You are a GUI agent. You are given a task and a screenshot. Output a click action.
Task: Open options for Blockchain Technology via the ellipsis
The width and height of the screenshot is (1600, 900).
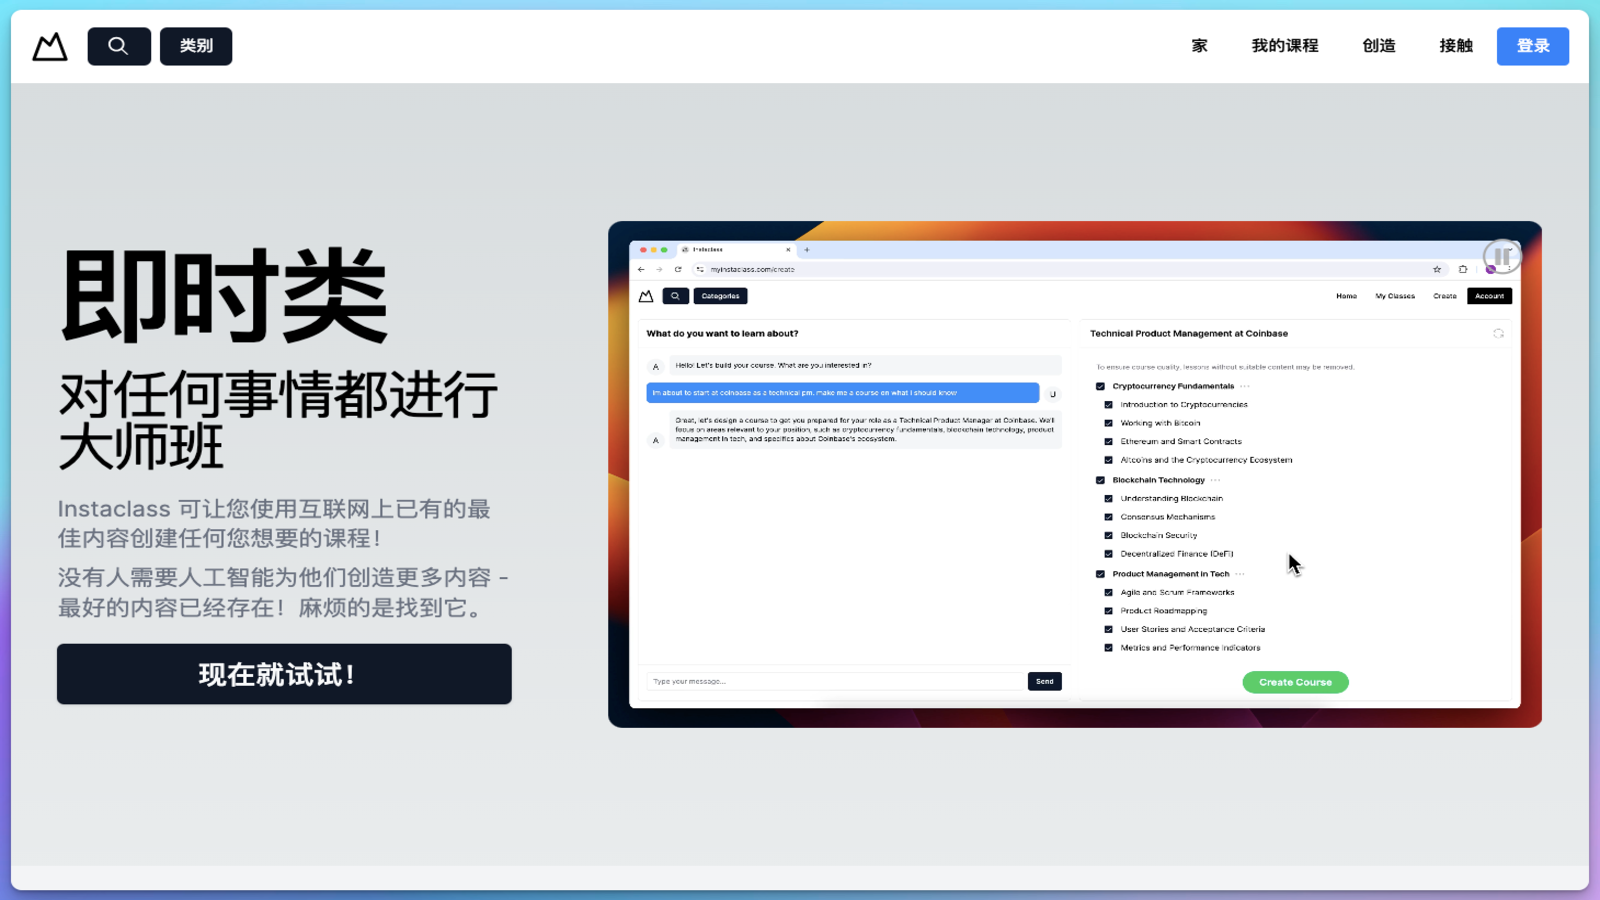[x=1215, y=480]
